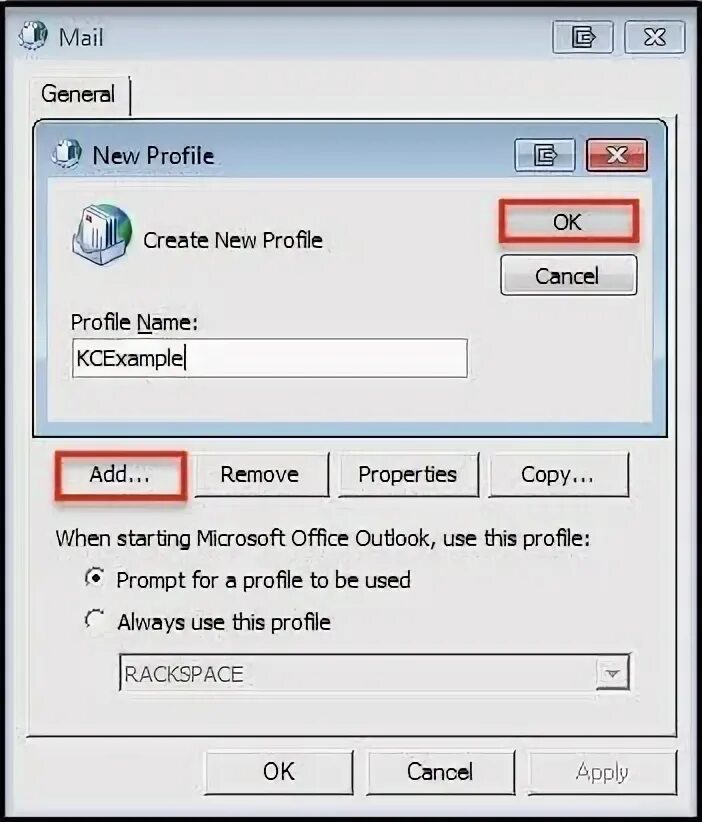Click the Mail window help button icon
702x822 pixels.
coord(582,37)
